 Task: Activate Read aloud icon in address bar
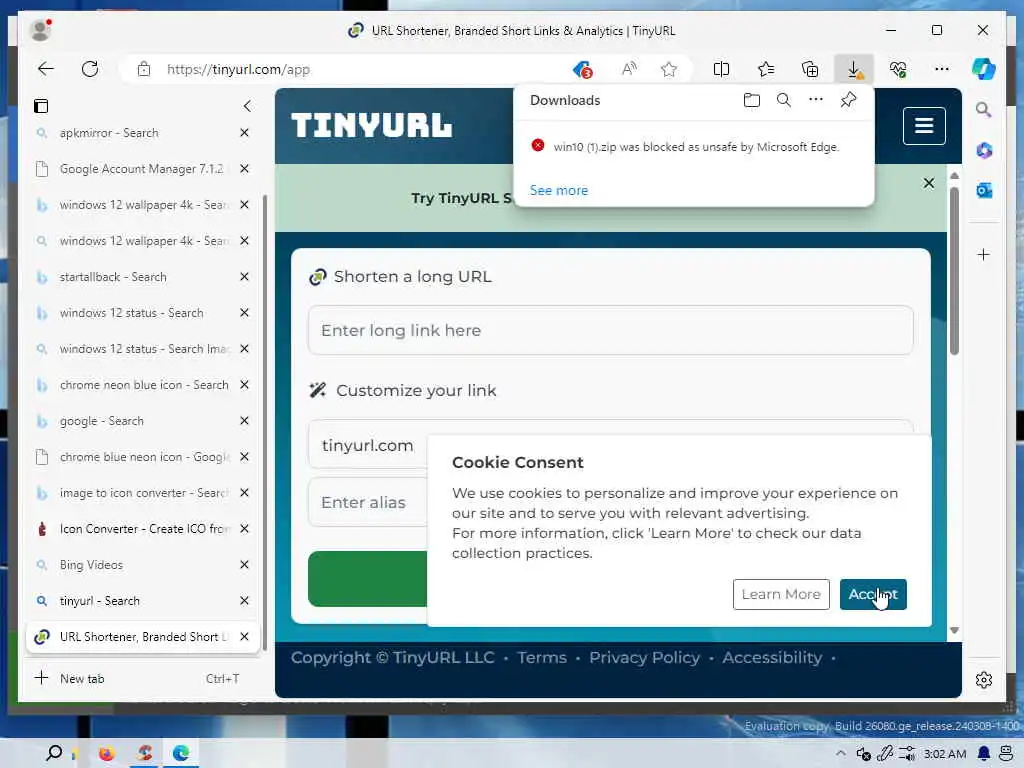pos(629,69)
